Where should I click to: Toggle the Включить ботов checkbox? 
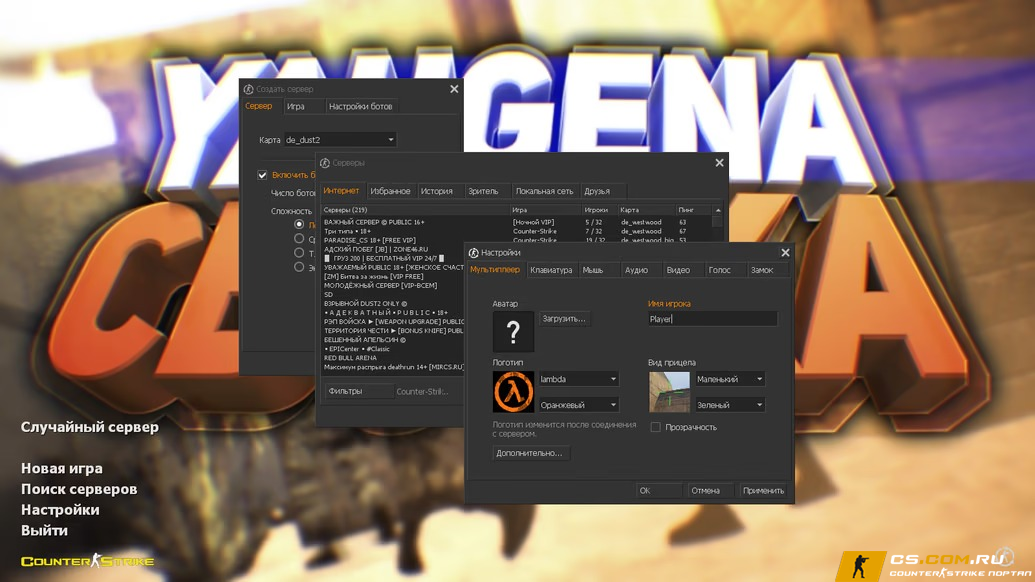(x=262, y=175)
